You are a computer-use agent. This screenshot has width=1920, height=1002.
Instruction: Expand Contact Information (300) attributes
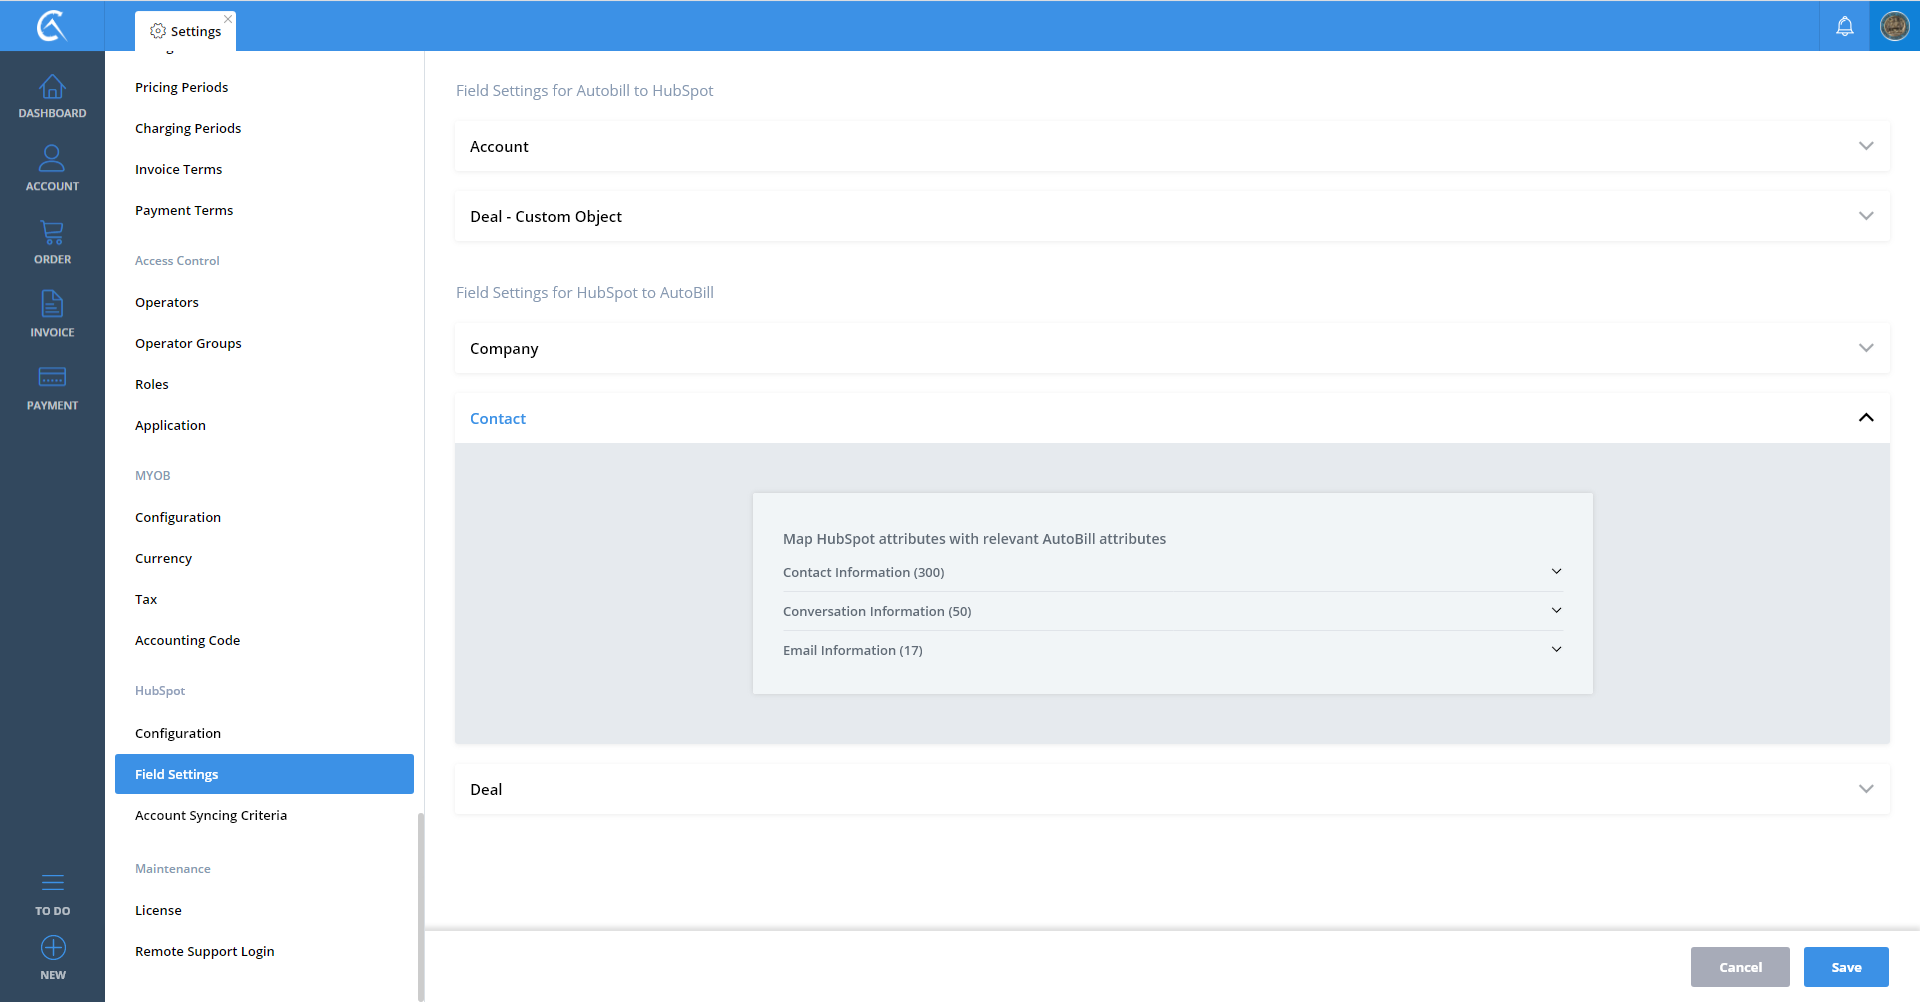pos(1556,572)
